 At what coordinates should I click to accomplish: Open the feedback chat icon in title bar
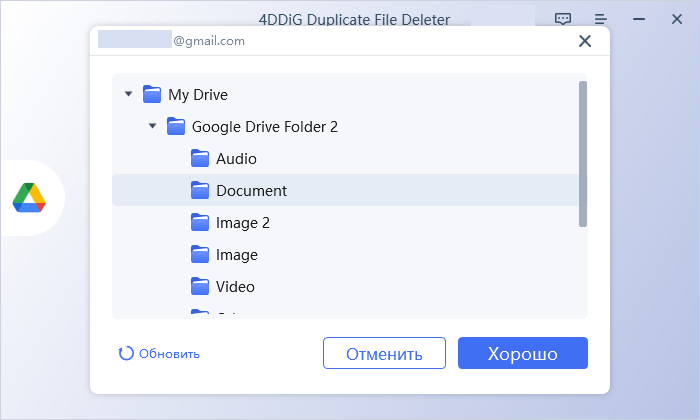pos(562,19)
